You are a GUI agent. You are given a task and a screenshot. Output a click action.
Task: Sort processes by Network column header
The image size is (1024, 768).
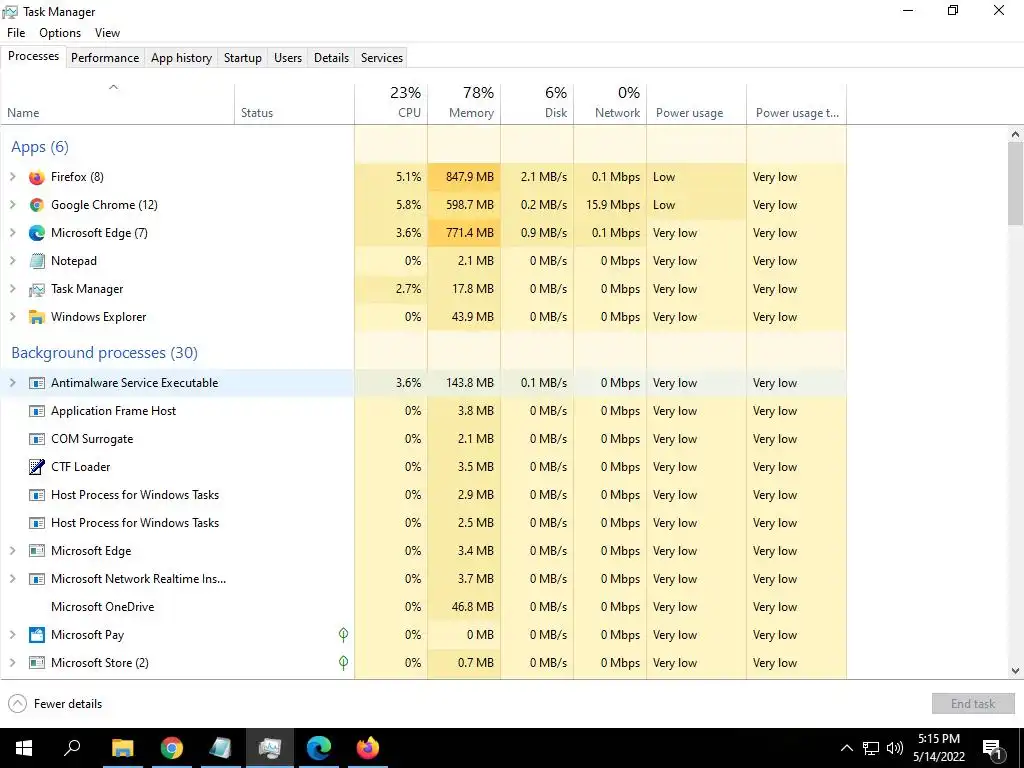(611, 103)
